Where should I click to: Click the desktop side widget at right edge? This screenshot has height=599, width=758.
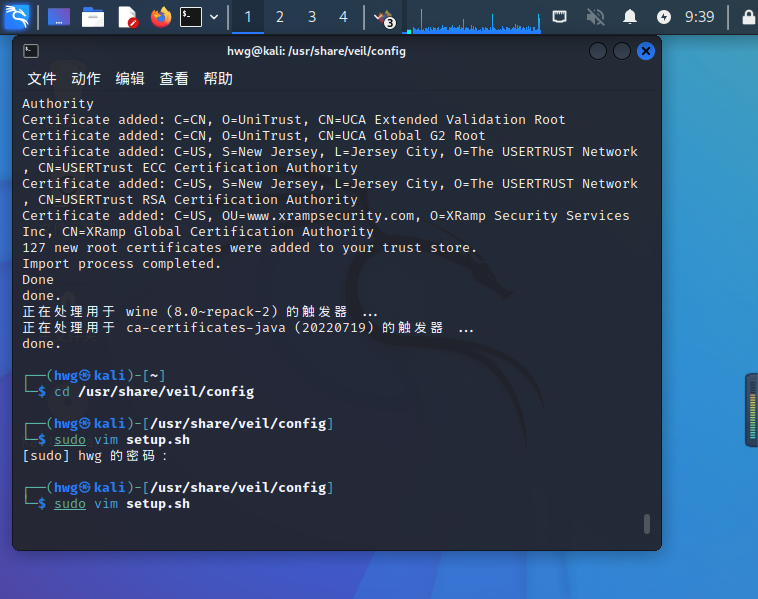click(x=751, y=410)
